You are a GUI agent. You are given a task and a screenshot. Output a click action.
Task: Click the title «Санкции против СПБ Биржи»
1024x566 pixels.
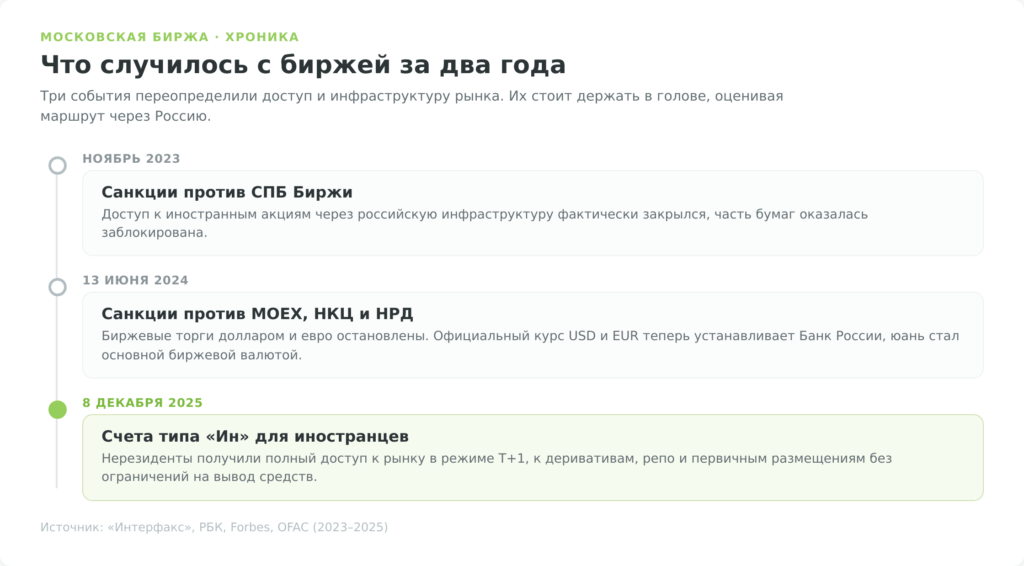227,192
